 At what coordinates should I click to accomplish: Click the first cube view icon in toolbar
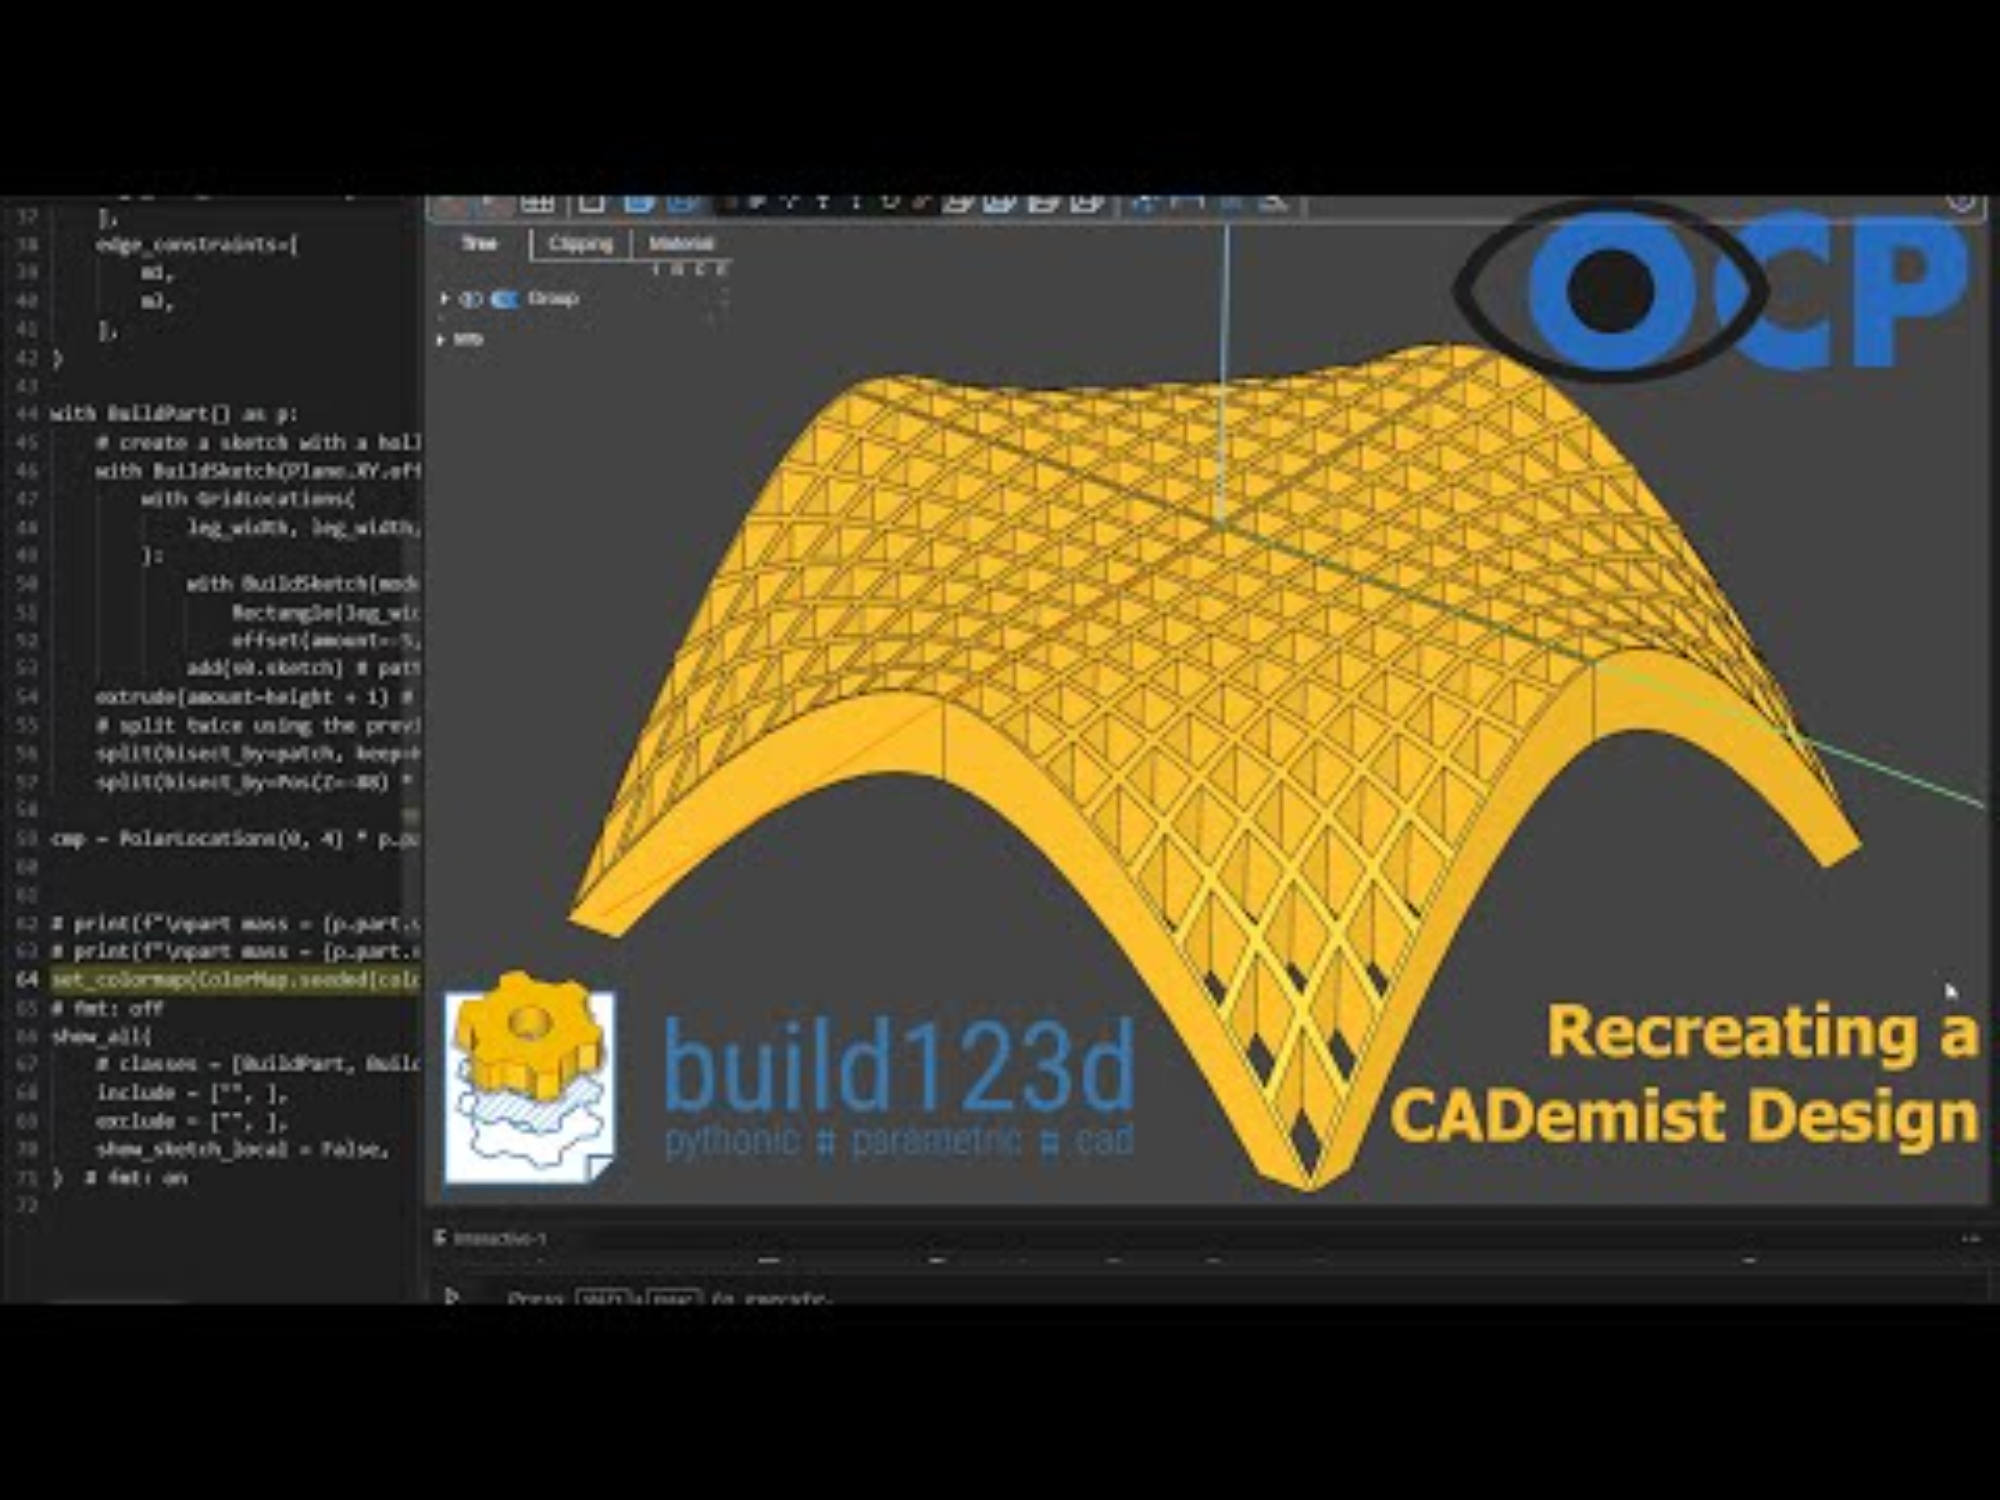(957, 203)
